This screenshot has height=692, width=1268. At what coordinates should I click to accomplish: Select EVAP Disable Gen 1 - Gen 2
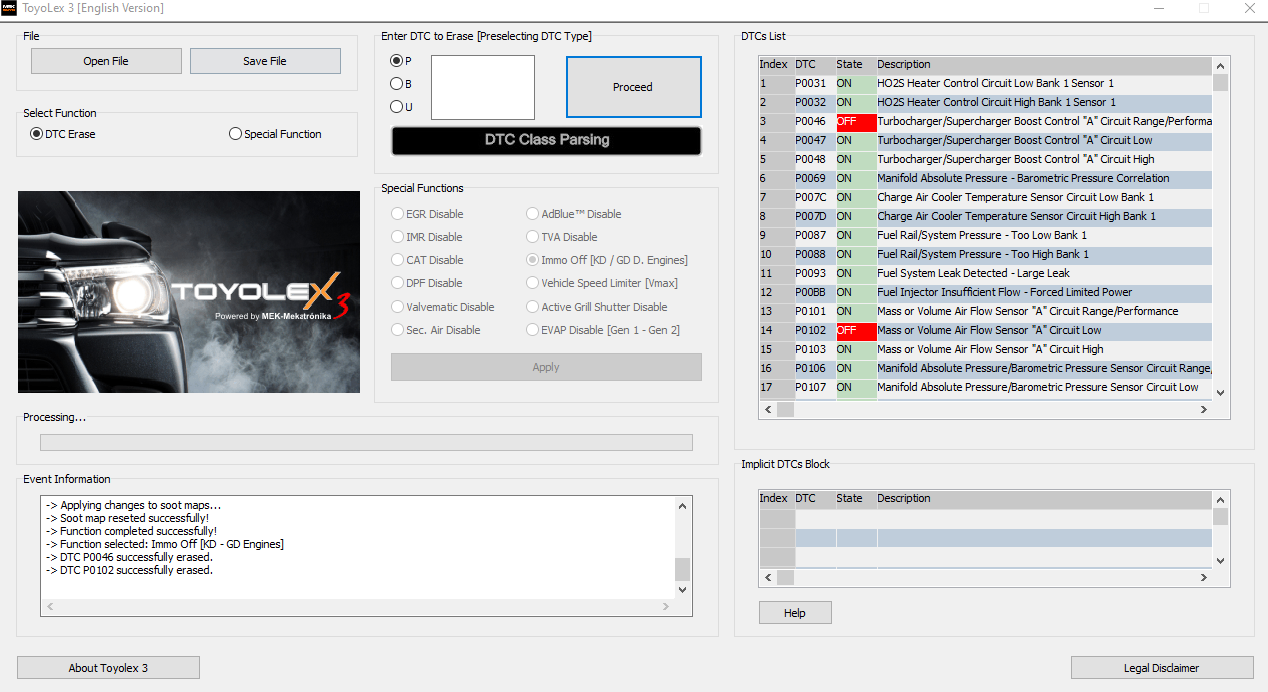[603, 330]
